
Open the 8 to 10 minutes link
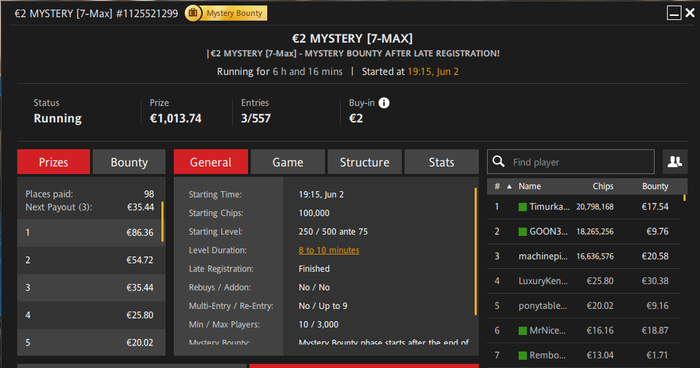pos(329,250)
